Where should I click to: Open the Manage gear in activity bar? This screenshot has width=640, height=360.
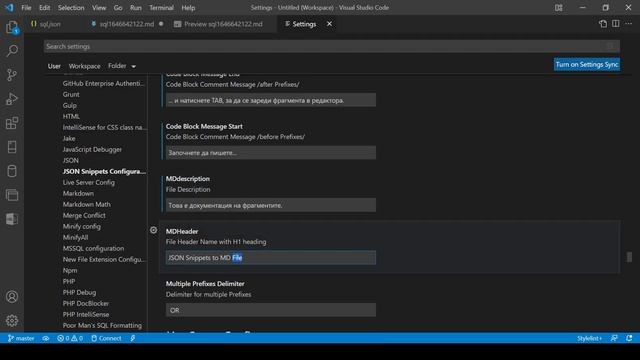(12, 320)
